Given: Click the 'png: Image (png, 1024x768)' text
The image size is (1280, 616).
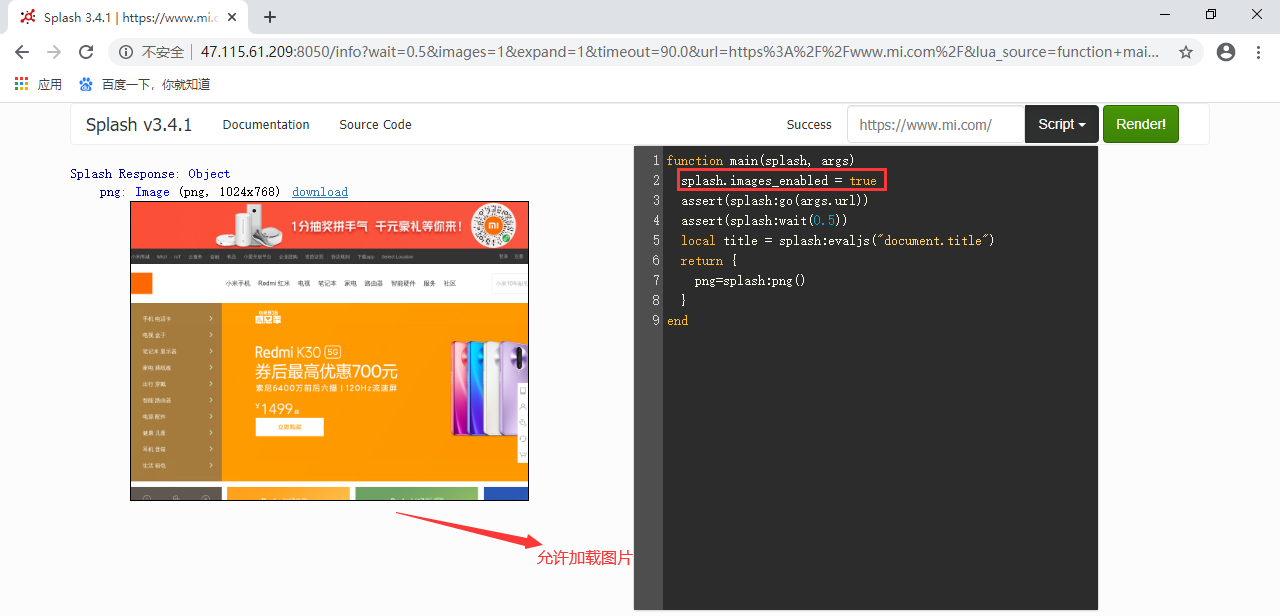Looking at the screenshot, I should click(x=190, y=192).
